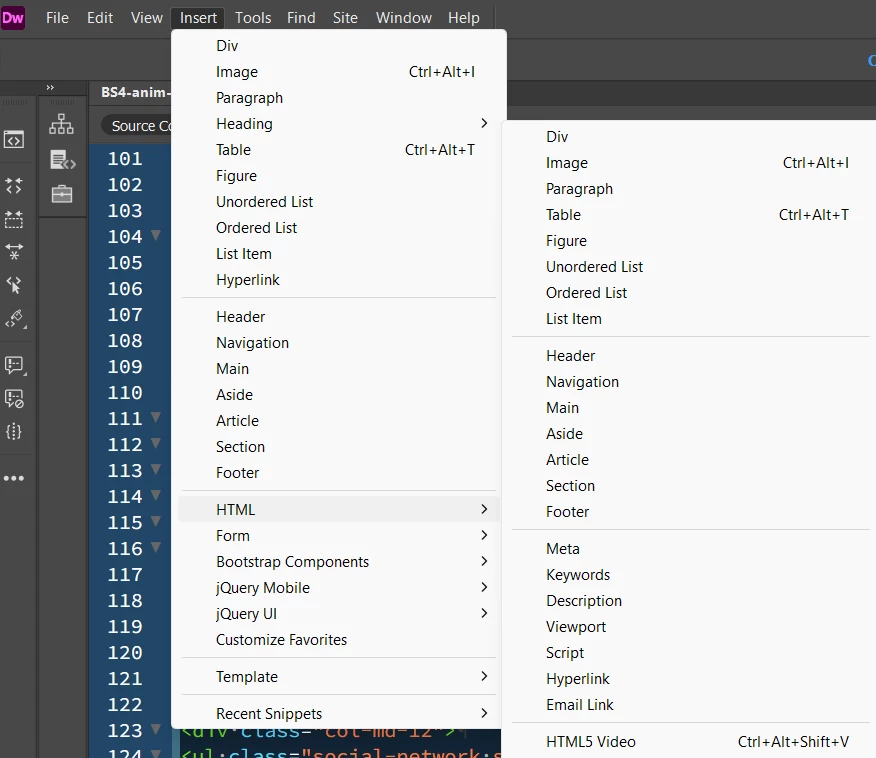Click the Expand All asterisk-arrow icon

coord(13,252)
